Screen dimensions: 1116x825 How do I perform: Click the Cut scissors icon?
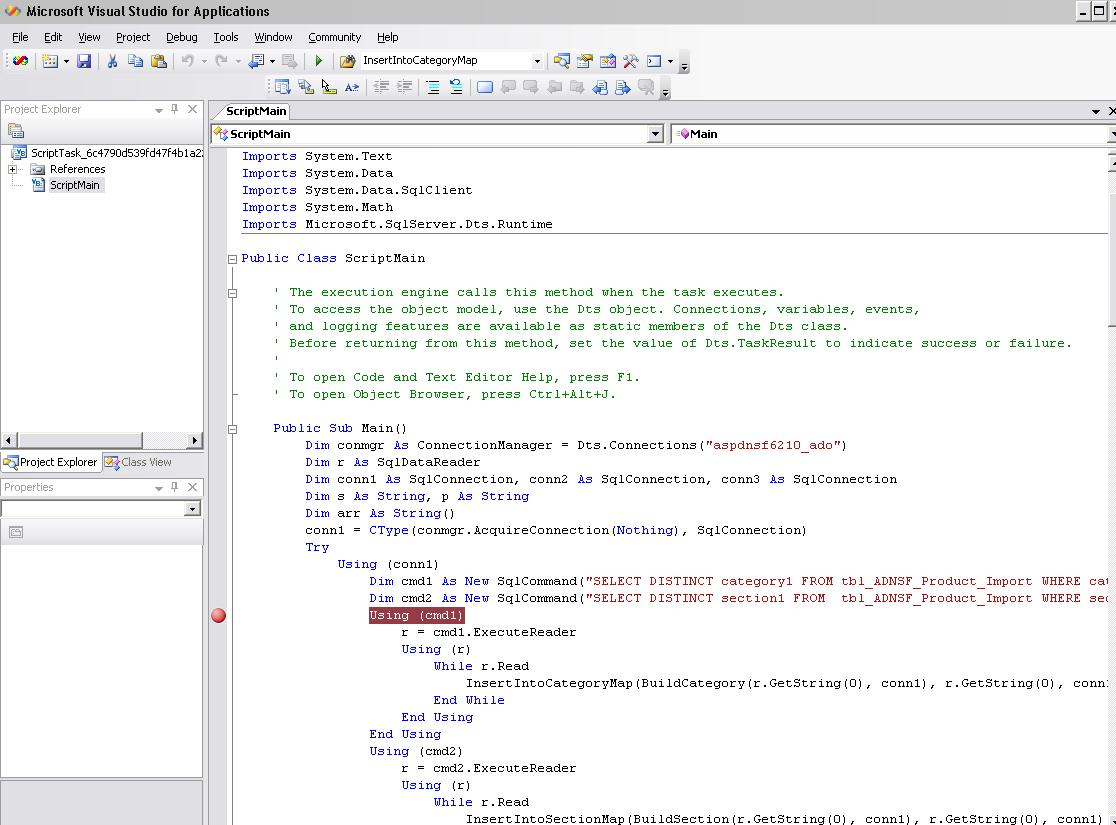(x=112, y=61)
